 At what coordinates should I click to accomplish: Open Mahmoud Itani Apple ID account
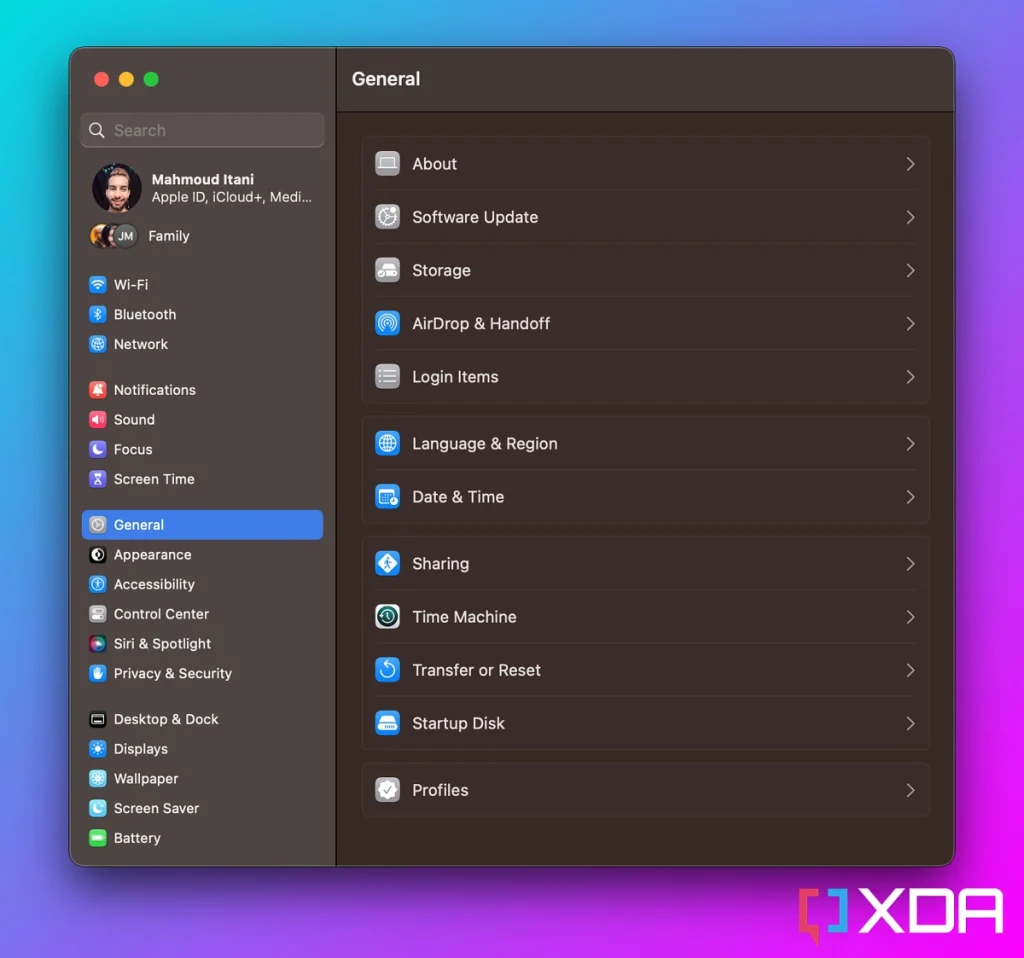coord(202,188)
